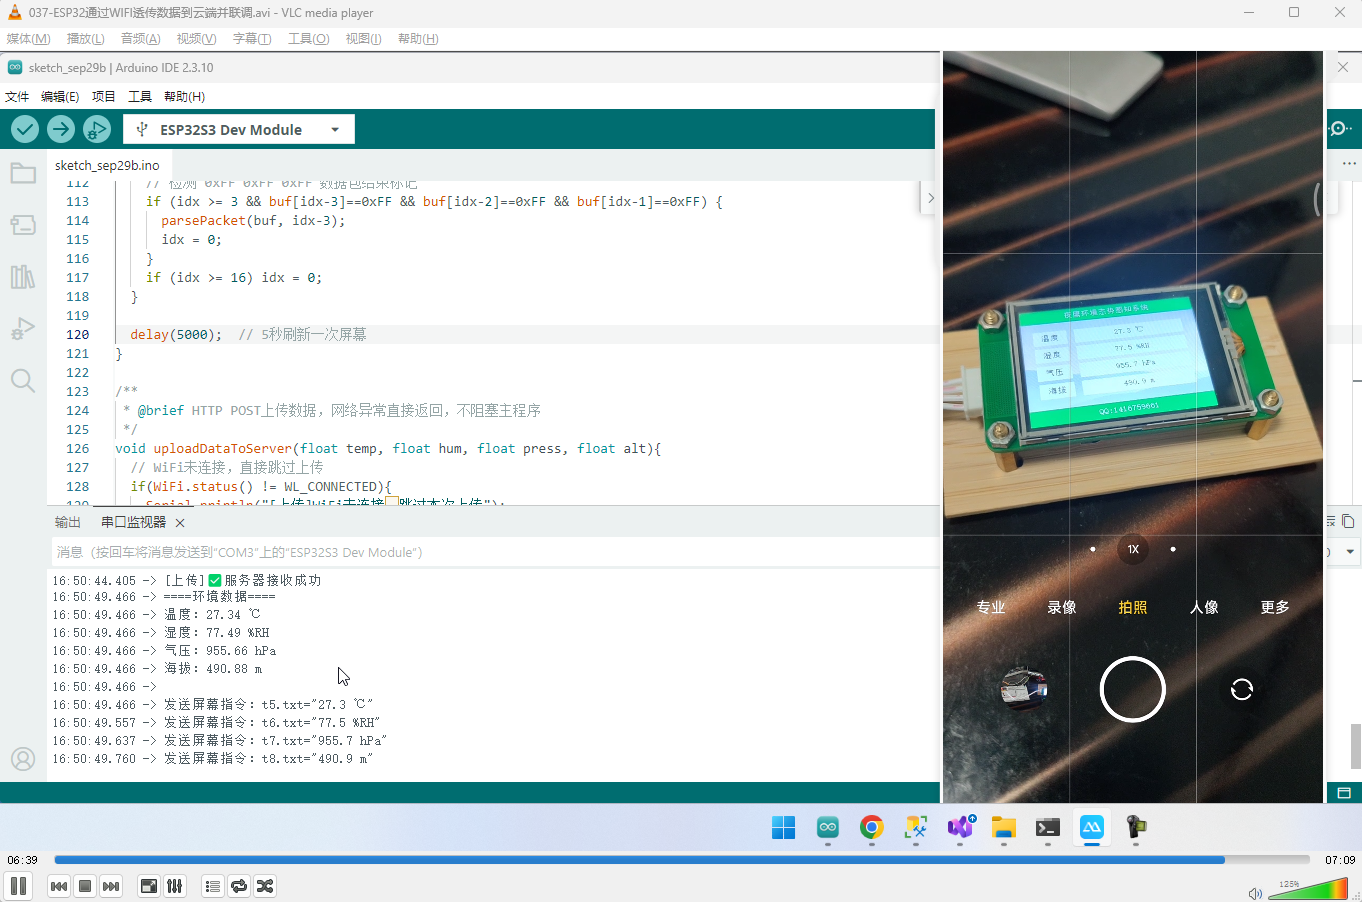
Task: Open the VLC 工具(O) menu
Action: [308, 39]
